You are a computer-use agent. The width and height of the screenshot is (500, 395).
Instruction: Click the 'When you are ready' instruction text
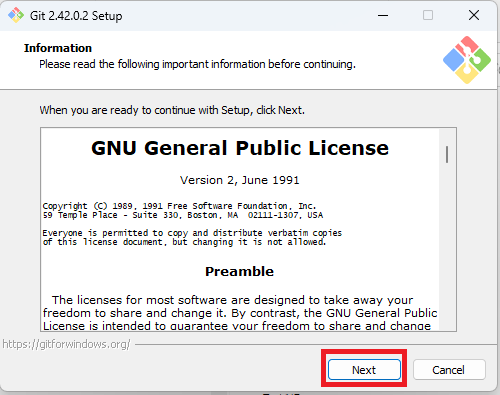172,110
